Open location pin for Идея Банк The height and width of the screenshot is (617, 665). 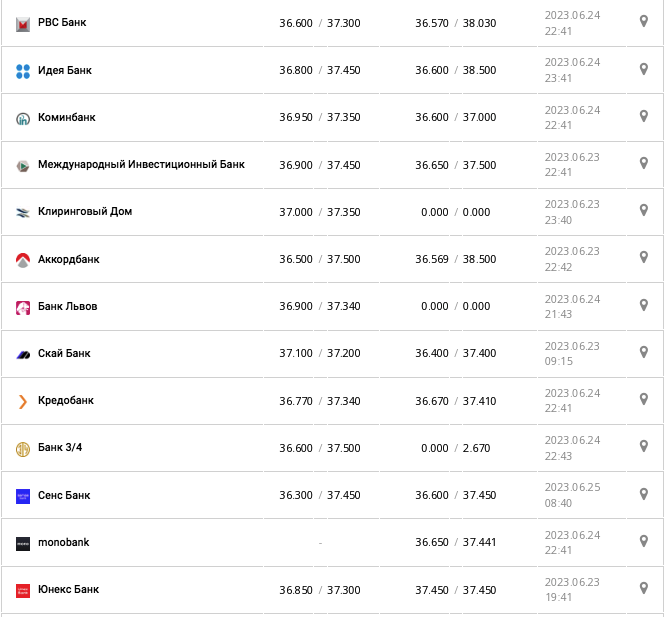tap(644, 69)
